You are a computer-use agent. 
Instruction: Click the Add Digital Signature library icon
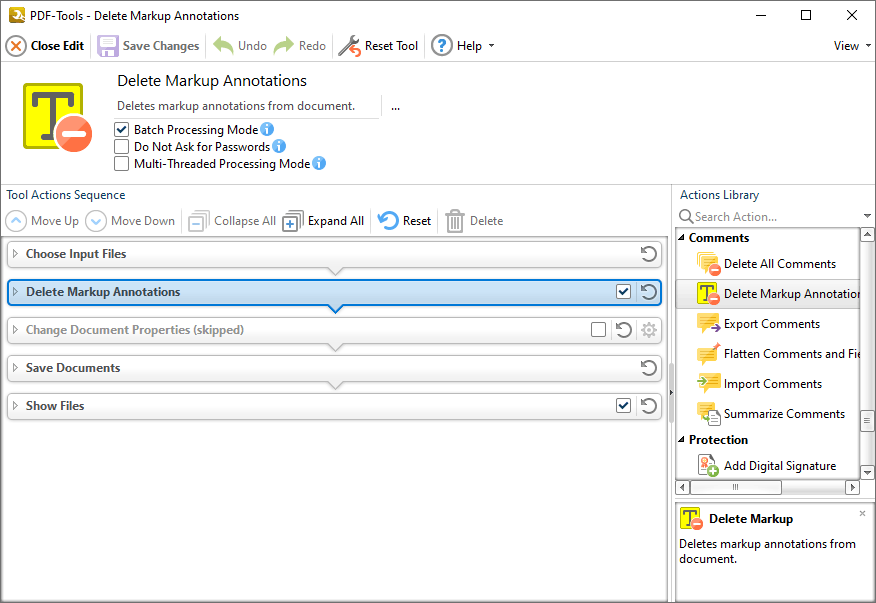[x=708, y=466]
